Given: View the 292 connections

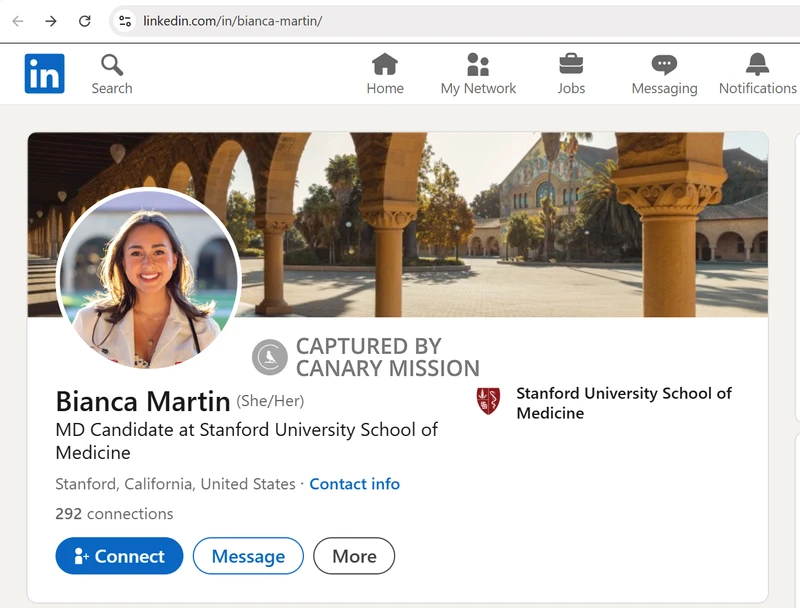Looking at the screenshot, I should point(114,513).
